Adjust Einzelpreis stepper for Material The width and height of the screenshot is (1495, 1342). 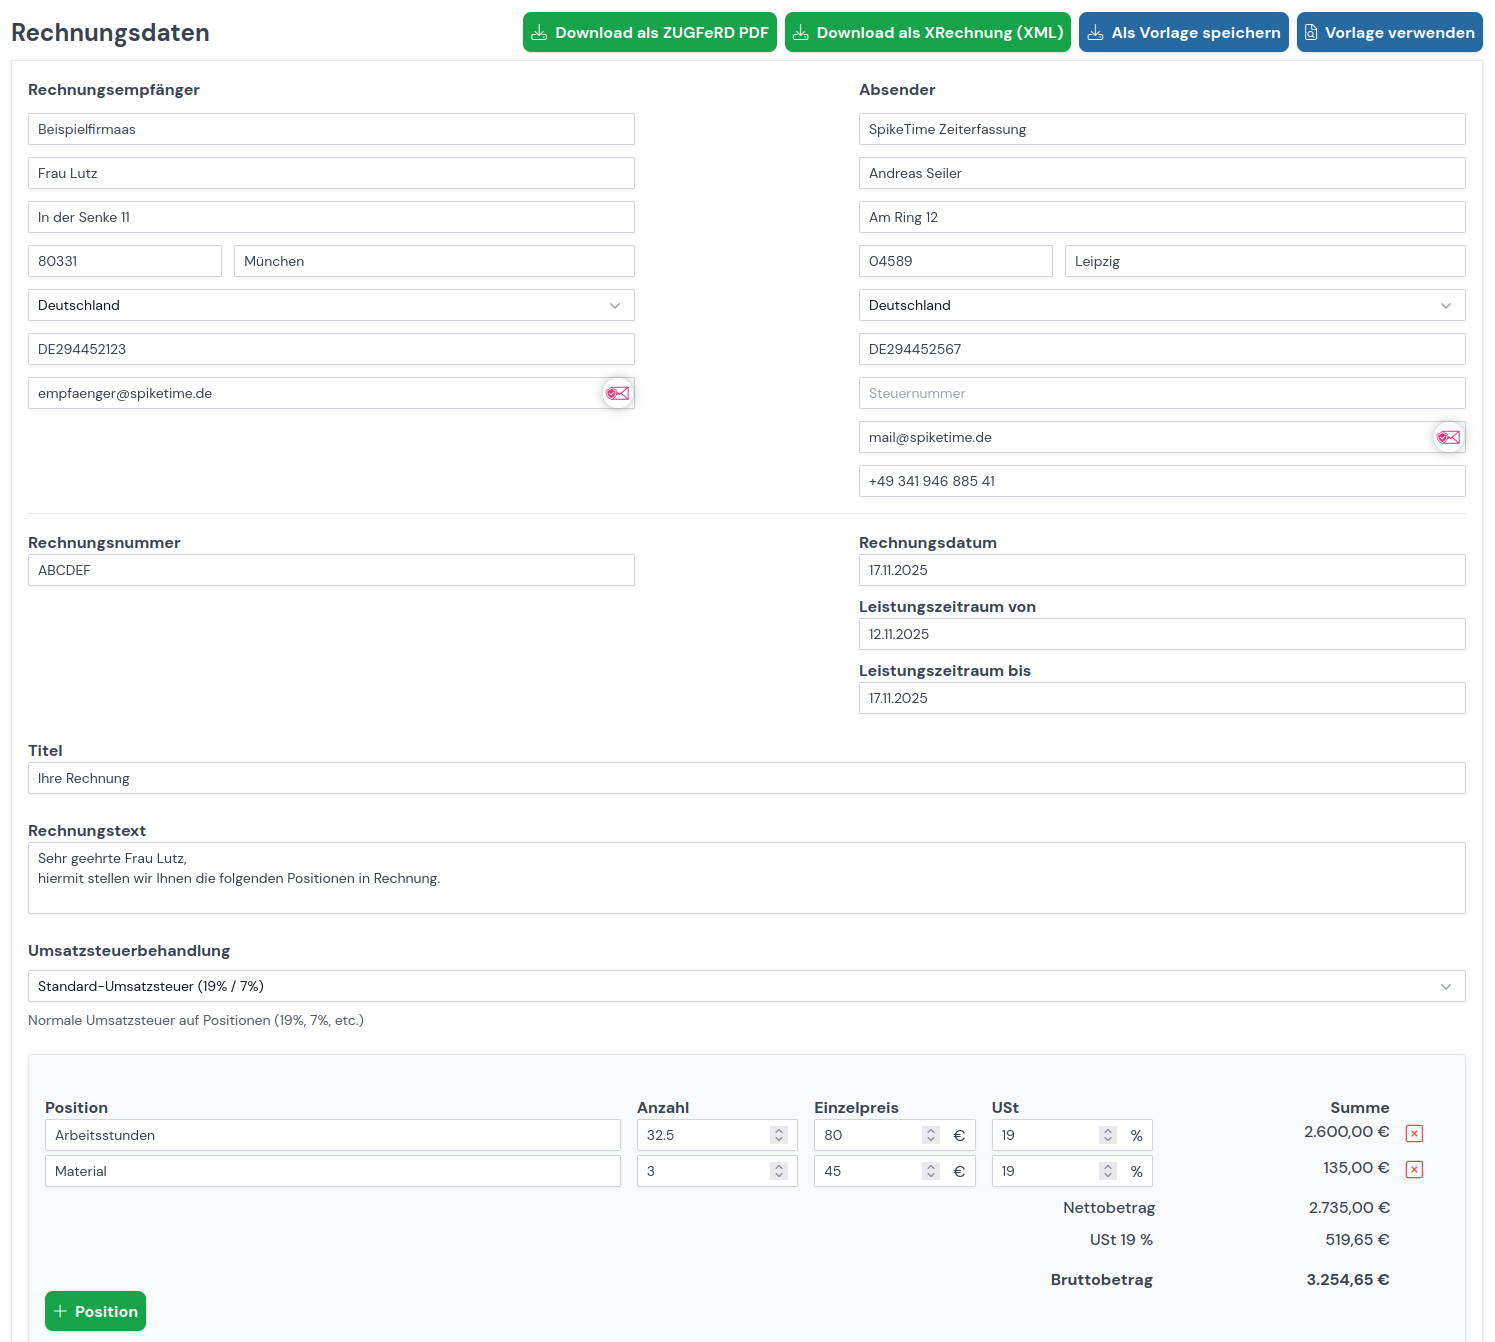[x=931, y=1171]
